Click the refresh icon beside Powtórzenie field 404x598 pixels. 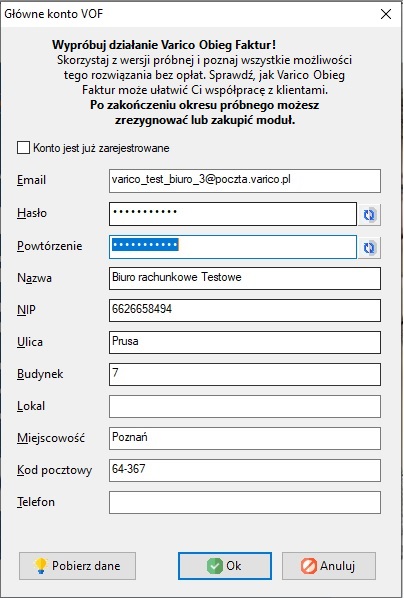pos(369,248)
